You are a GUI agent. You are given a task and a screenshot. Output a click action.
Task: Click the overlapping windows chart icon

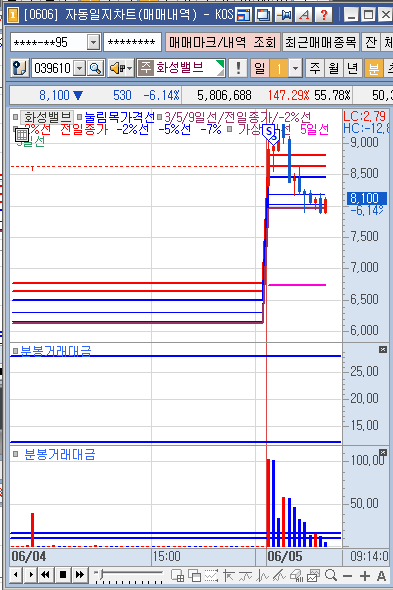click(x=194, y=575)
